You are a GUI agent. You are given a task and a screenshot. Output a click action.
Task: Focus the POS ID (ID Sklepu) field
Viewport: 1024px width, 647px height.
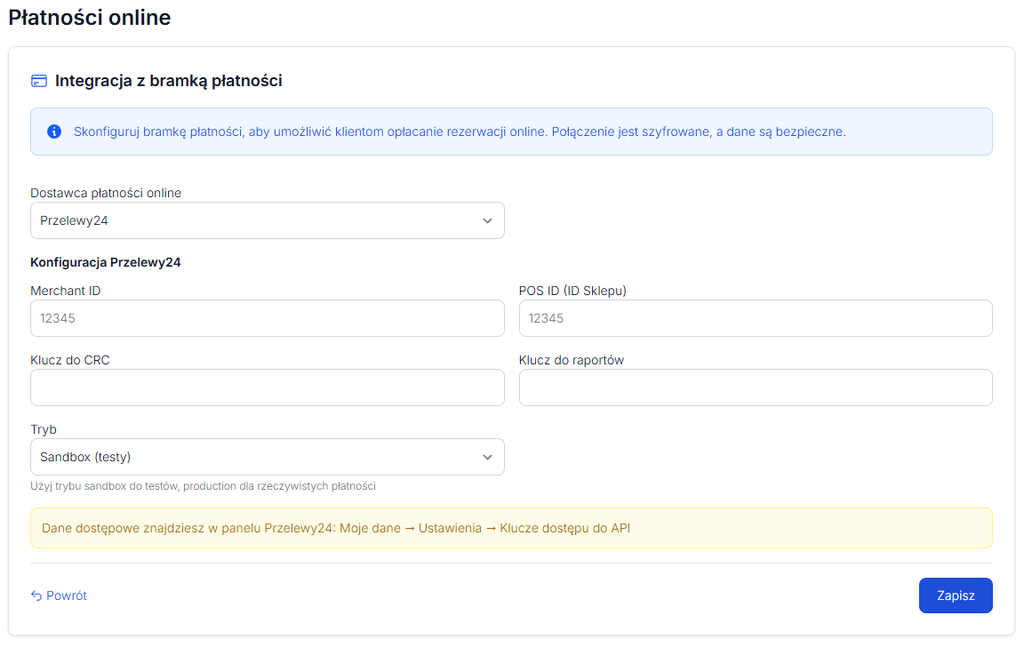(756, 319)
